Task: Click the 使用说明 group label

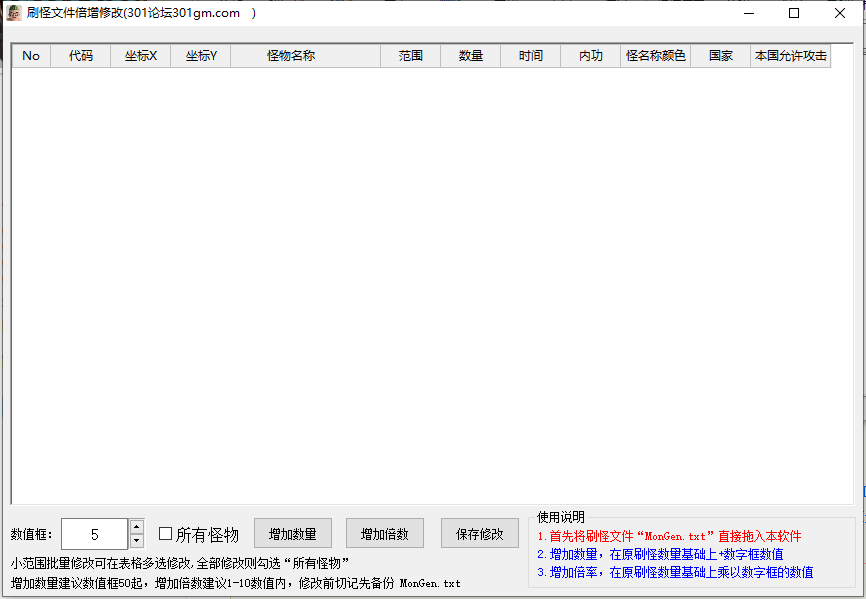Action: (x=561, y=517)
